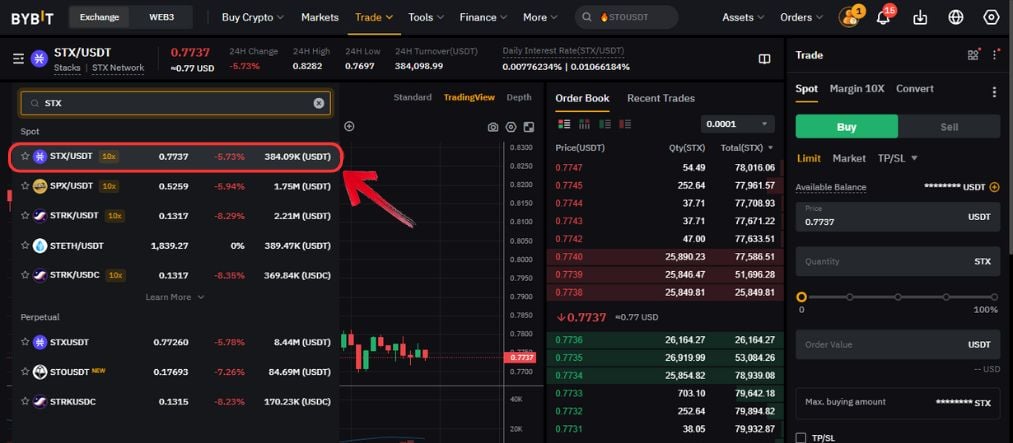Open the 0.0001 price precision dropdown

coord(737,124)
